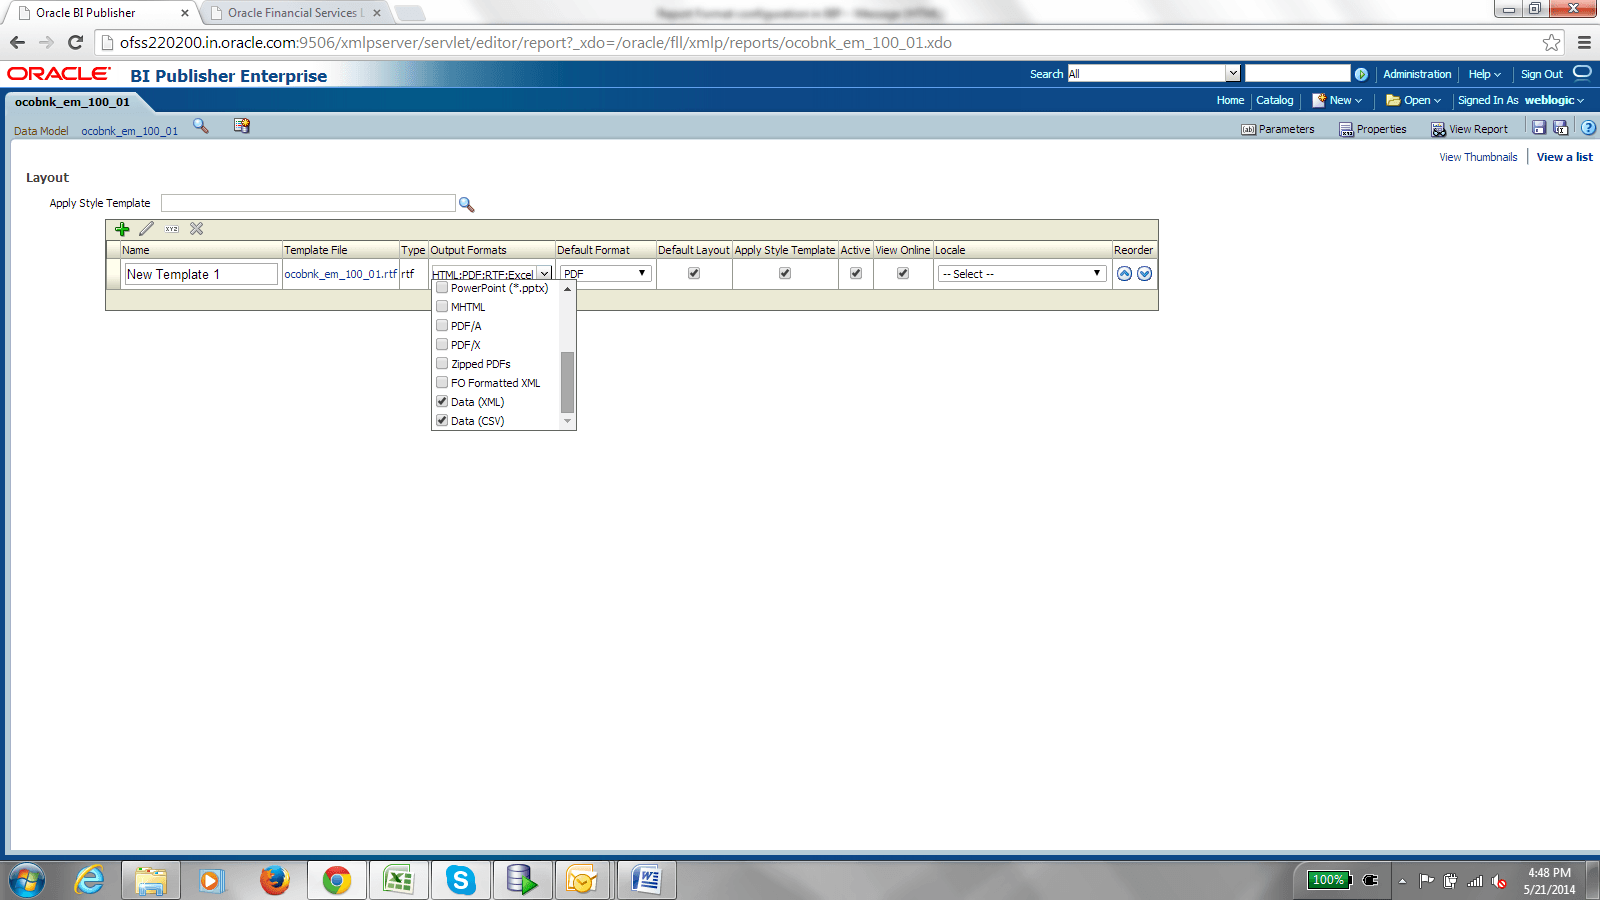
Task: Open Firefox from the taskbar
Action: (x=274, y=881)
